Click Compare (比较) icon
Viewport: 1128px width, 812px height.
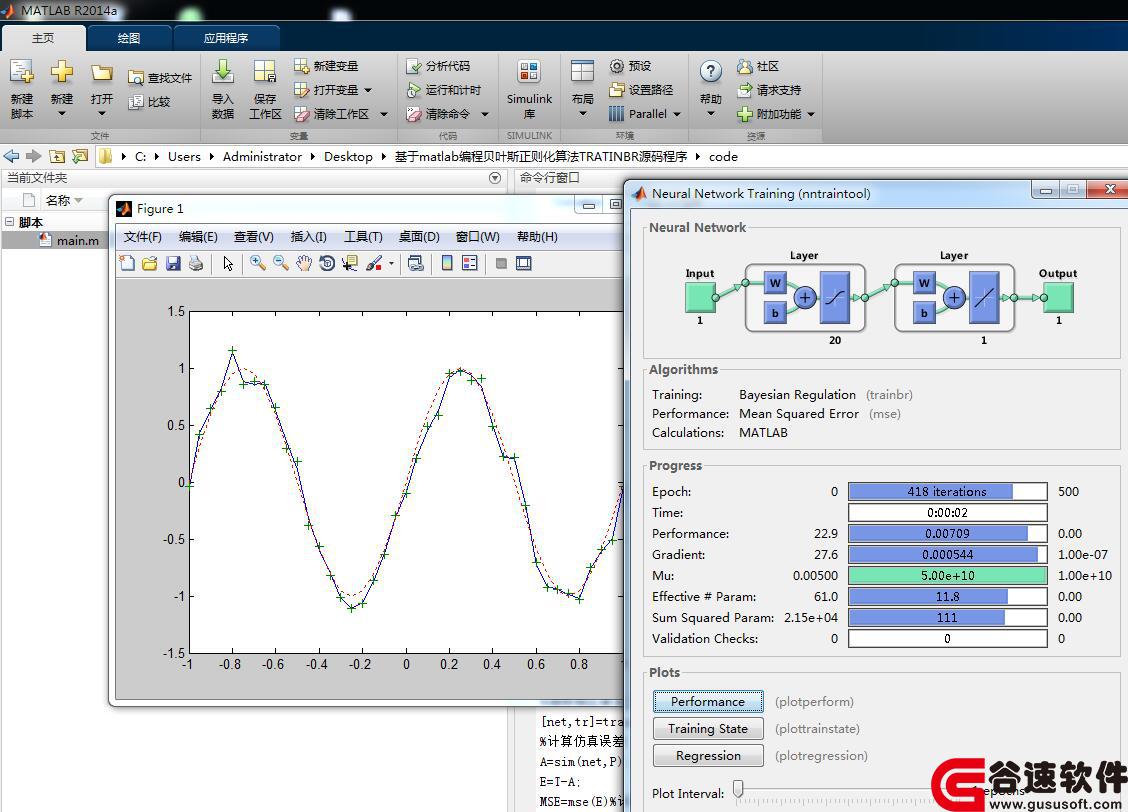point(135,102)
